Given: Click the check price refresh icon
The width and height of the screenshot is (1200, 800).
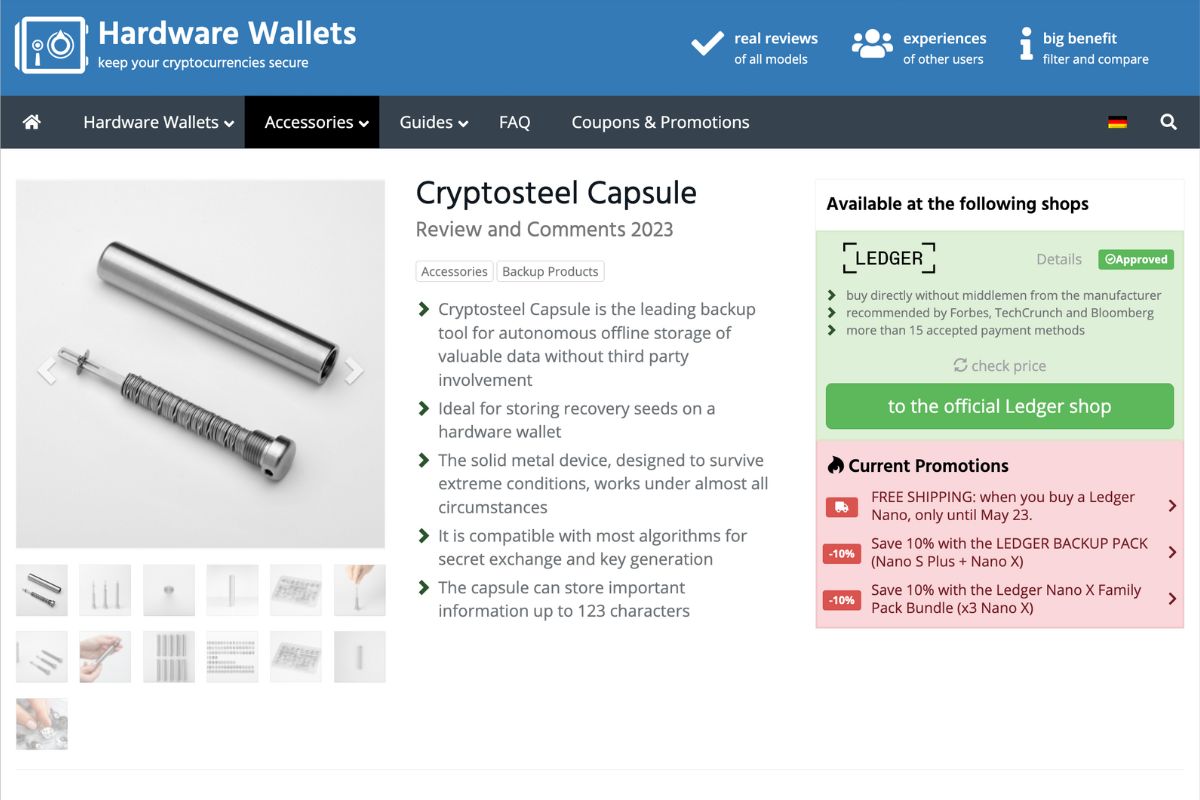Looking at the screenshot, I should coord(962,365).
